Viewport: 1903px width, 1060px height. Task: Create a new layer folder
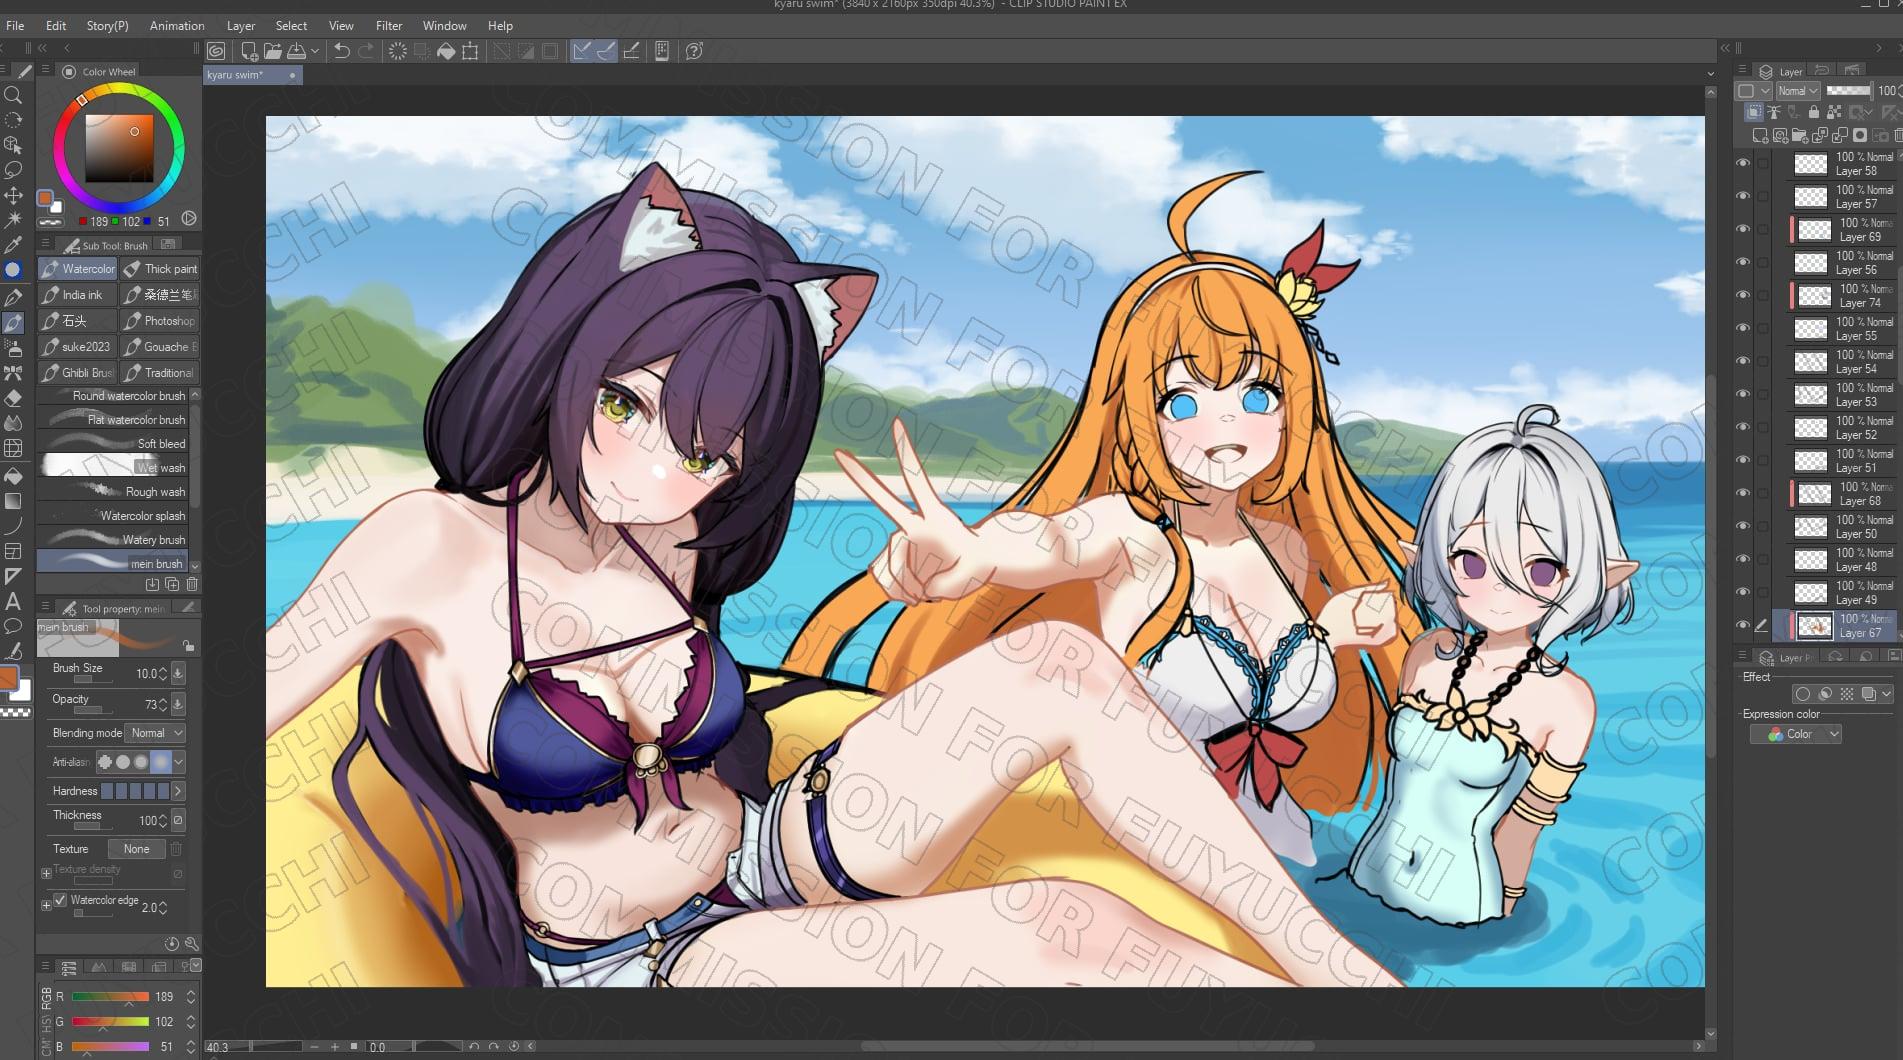point(1799,136)
